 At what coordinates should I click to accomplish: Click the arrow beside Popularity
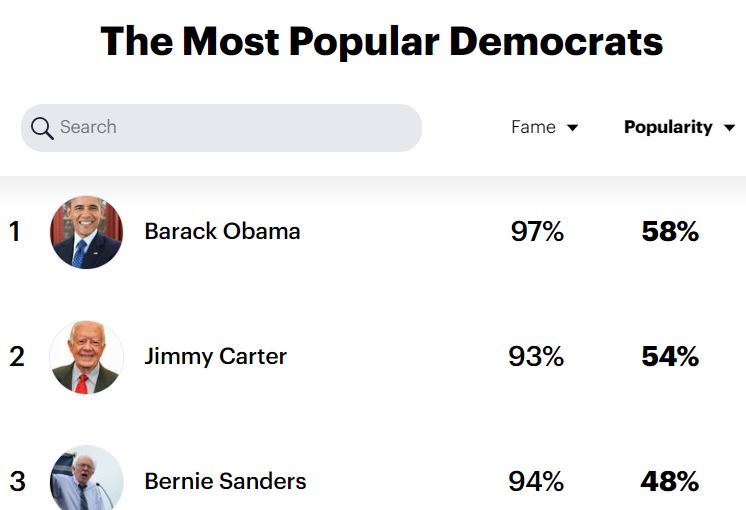click(x=729, y=128)
